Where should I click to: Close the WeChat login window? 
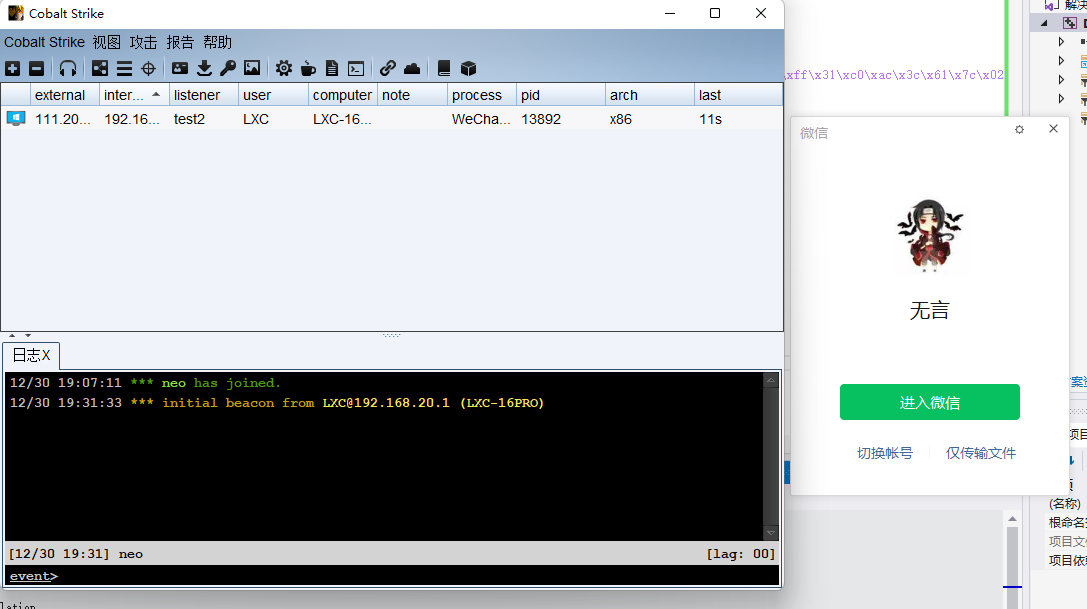click(1053, 128)
